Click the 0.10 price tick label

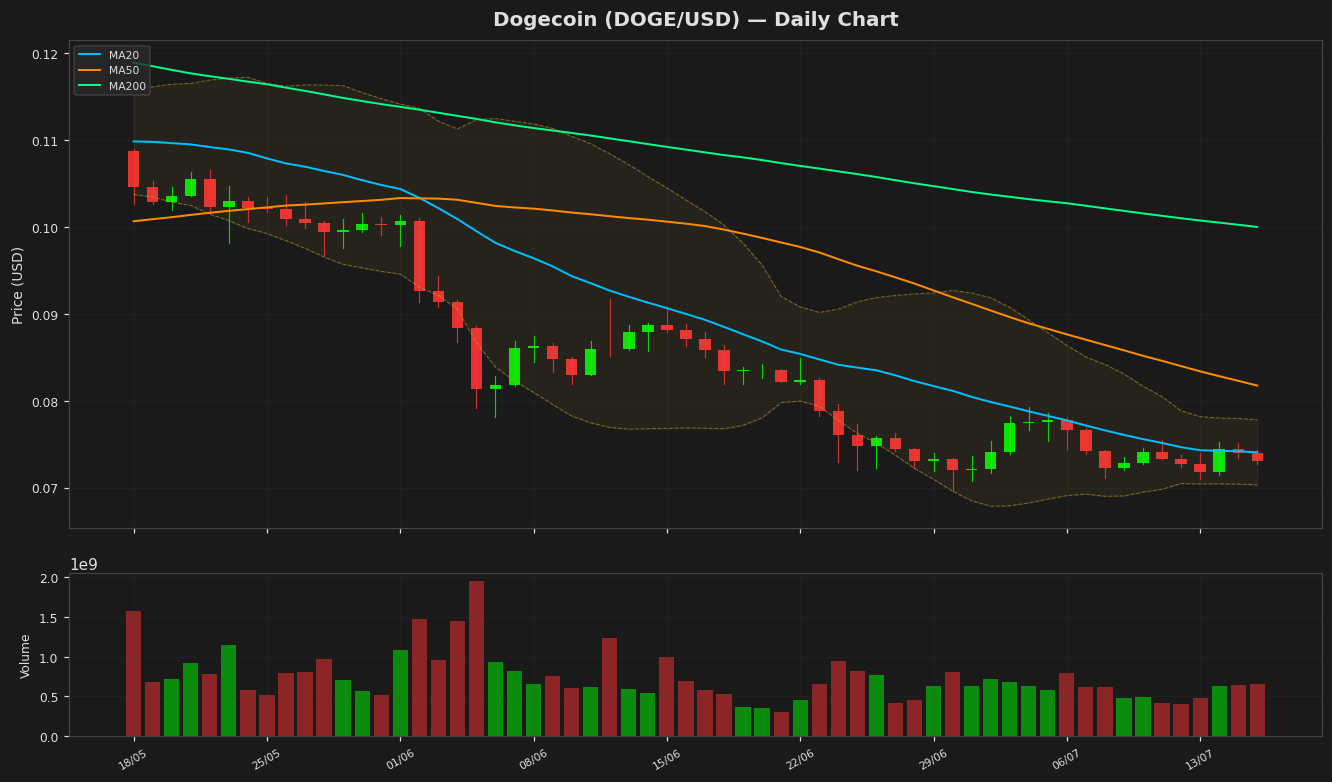[43, 228]
